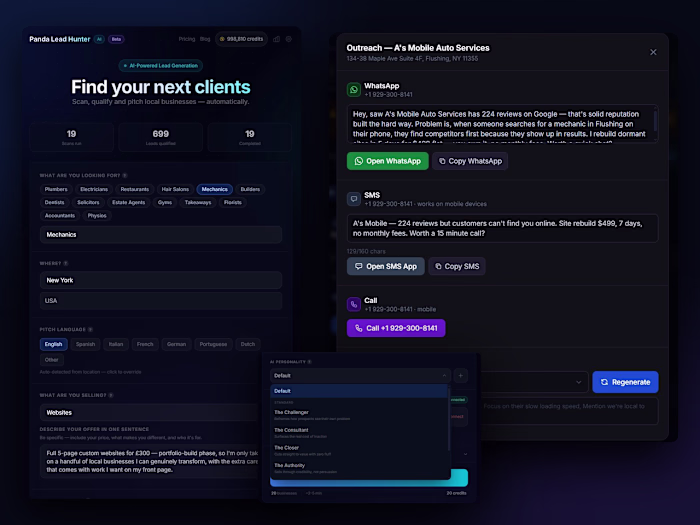Select the Dentists category chip
Image resolution: width=700 pixels, height=525 pixels.
[54, 203]
